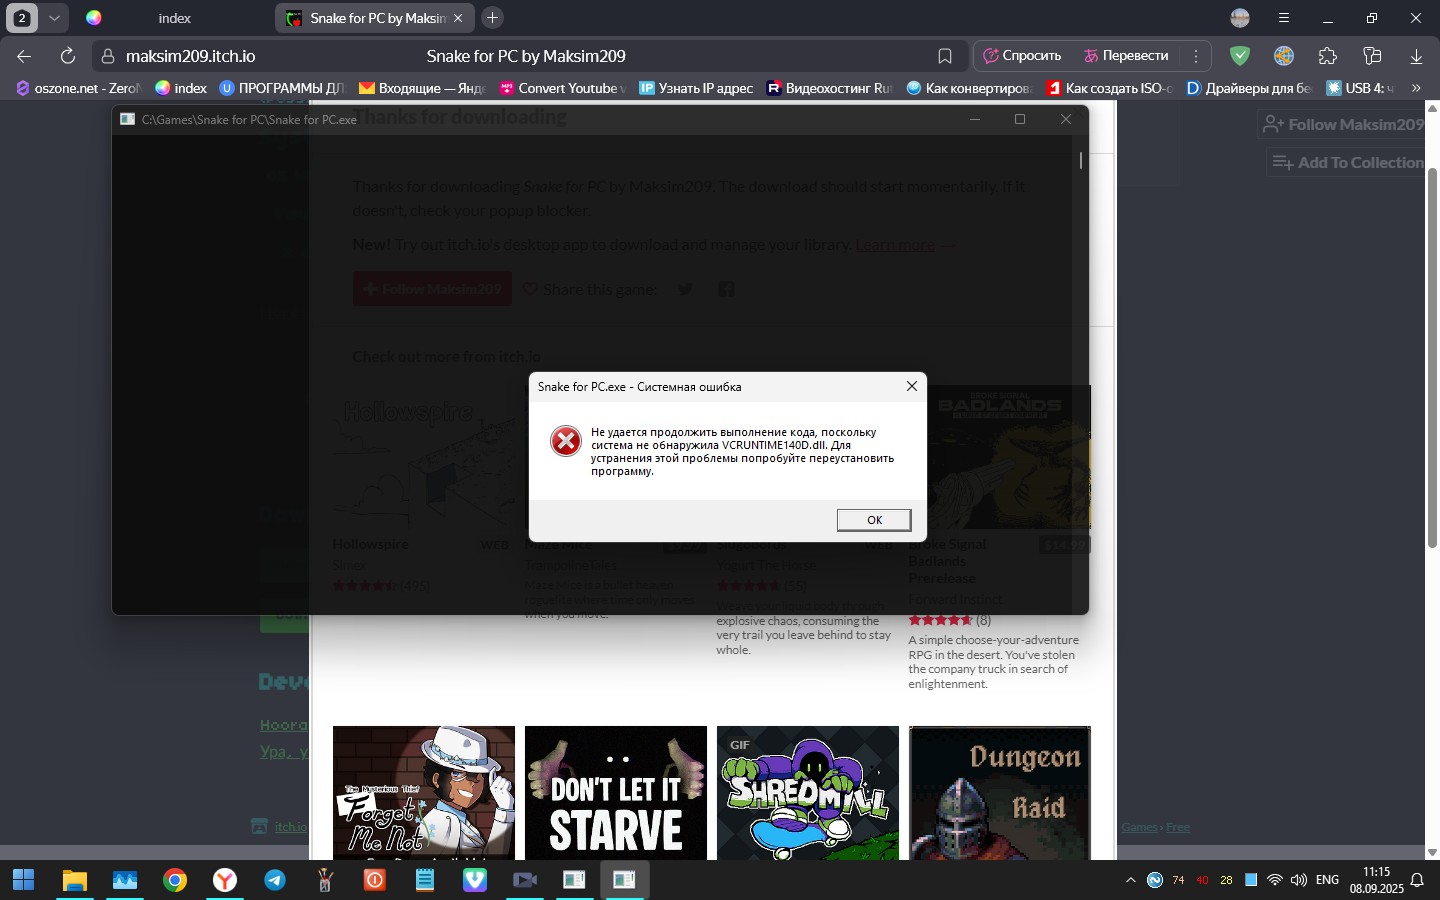Open Yandex Browser from the taskbar

tap(225, 880)
